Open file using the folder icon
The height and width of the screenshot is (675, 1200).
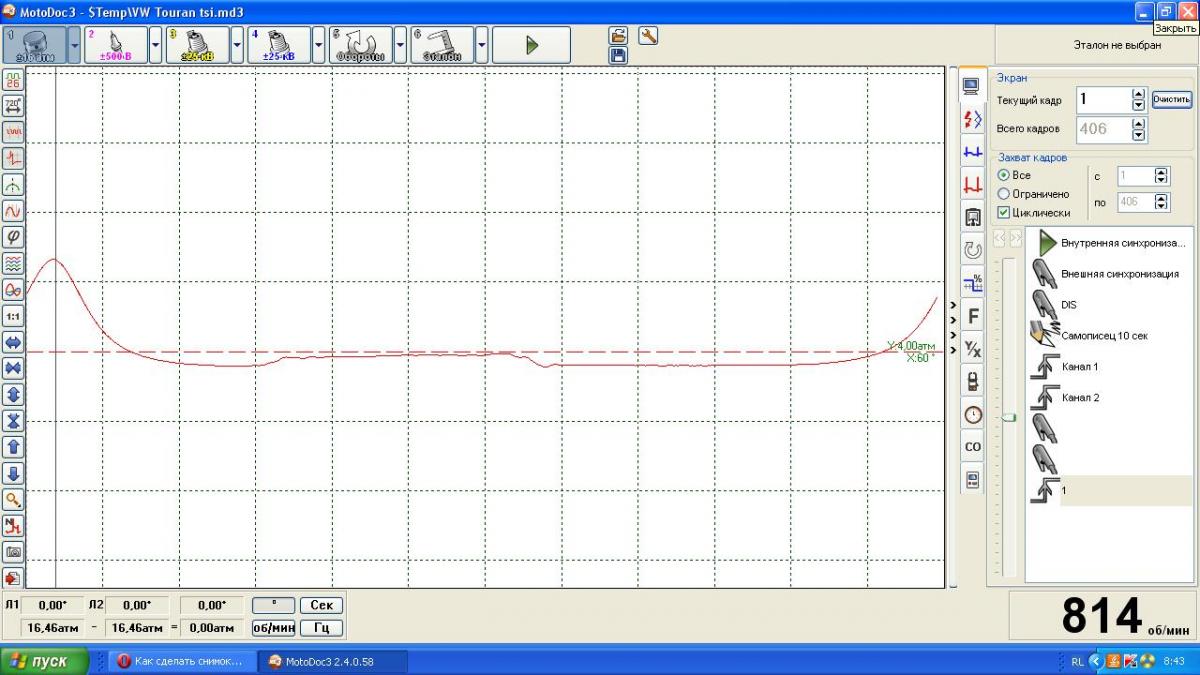tap(618, 36)
